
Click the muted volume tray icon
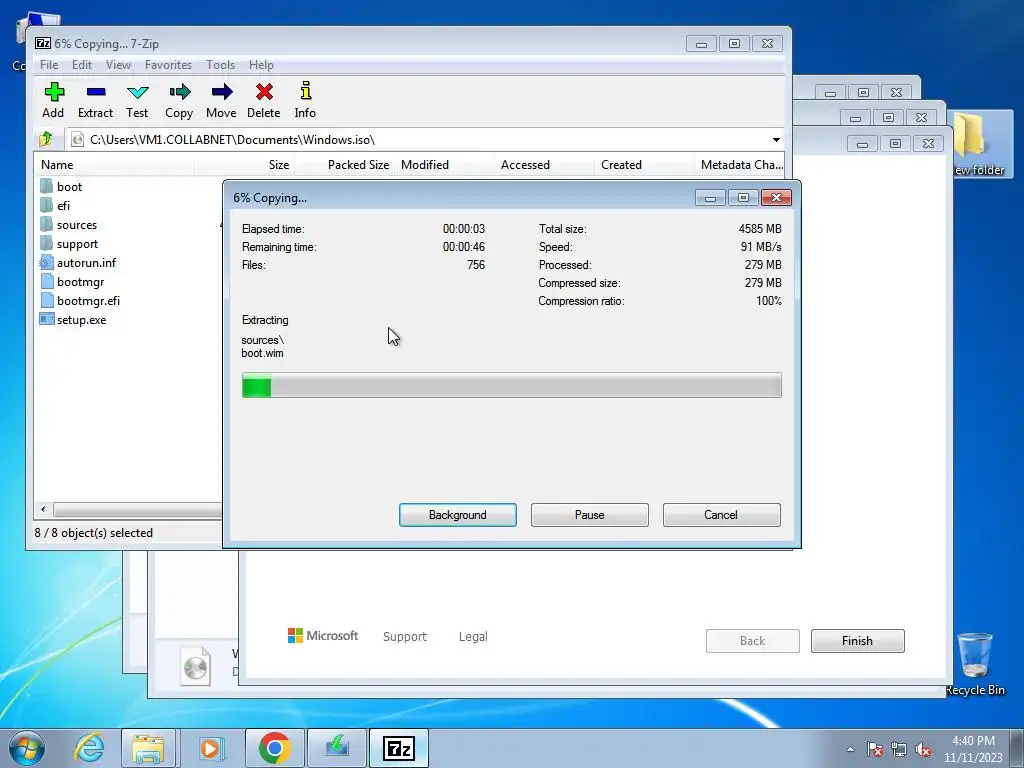coord(923,750)
